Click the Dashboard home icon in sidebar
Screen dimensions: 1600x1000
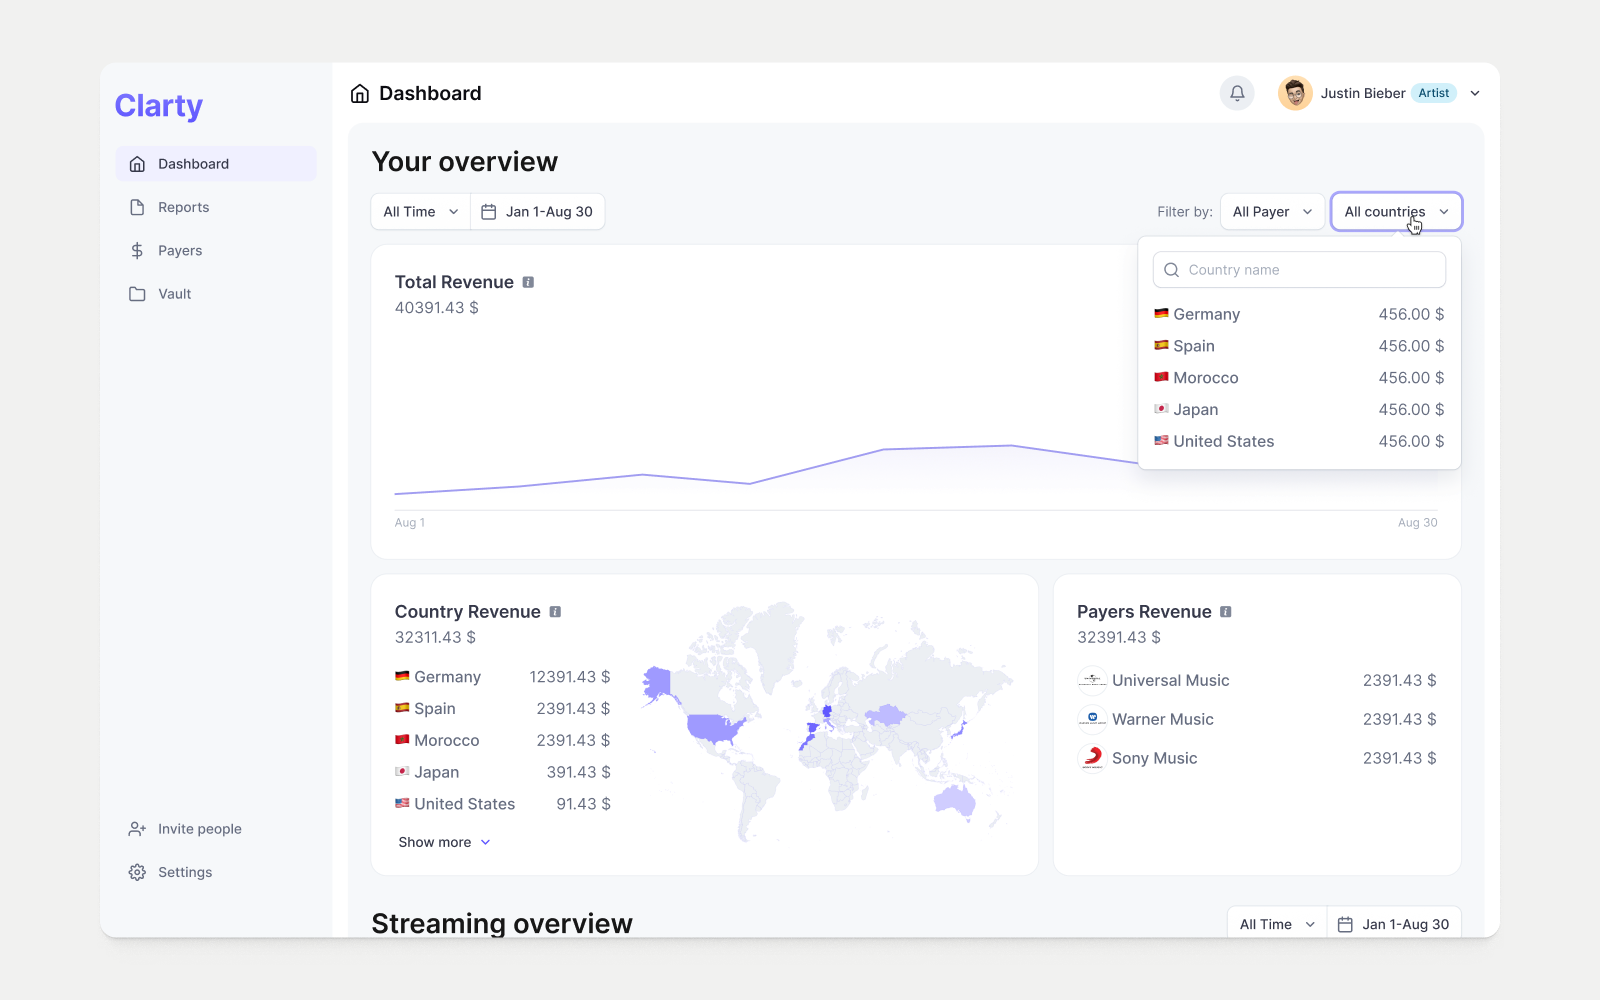pyautogui.click(x=137, y=164)
